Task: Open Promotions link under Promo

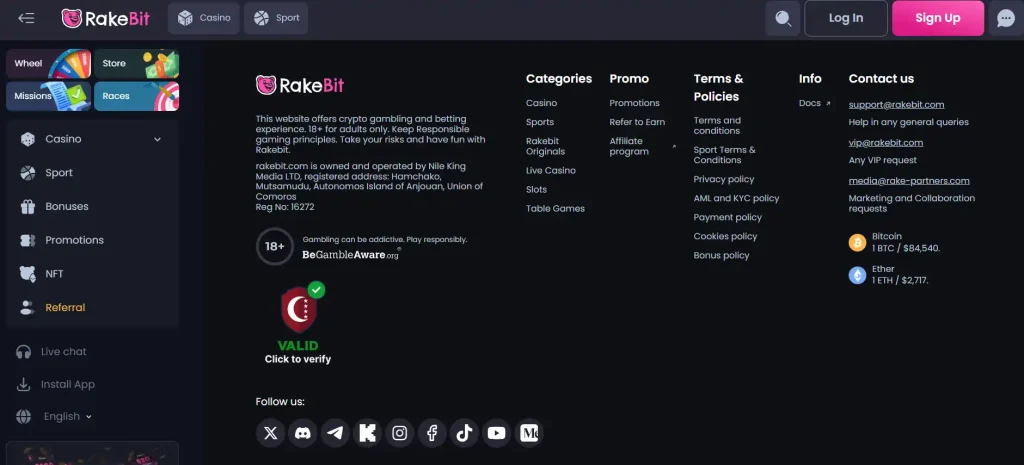Action: (635, 103)
